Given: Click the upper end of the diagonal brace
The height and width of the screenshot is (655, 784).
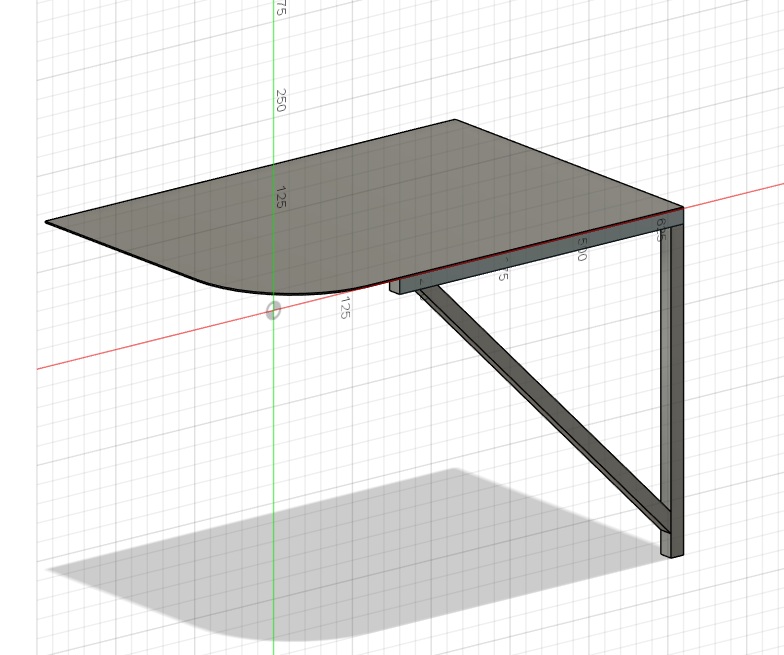Looking at the screenshot, I should click(422, 291).
